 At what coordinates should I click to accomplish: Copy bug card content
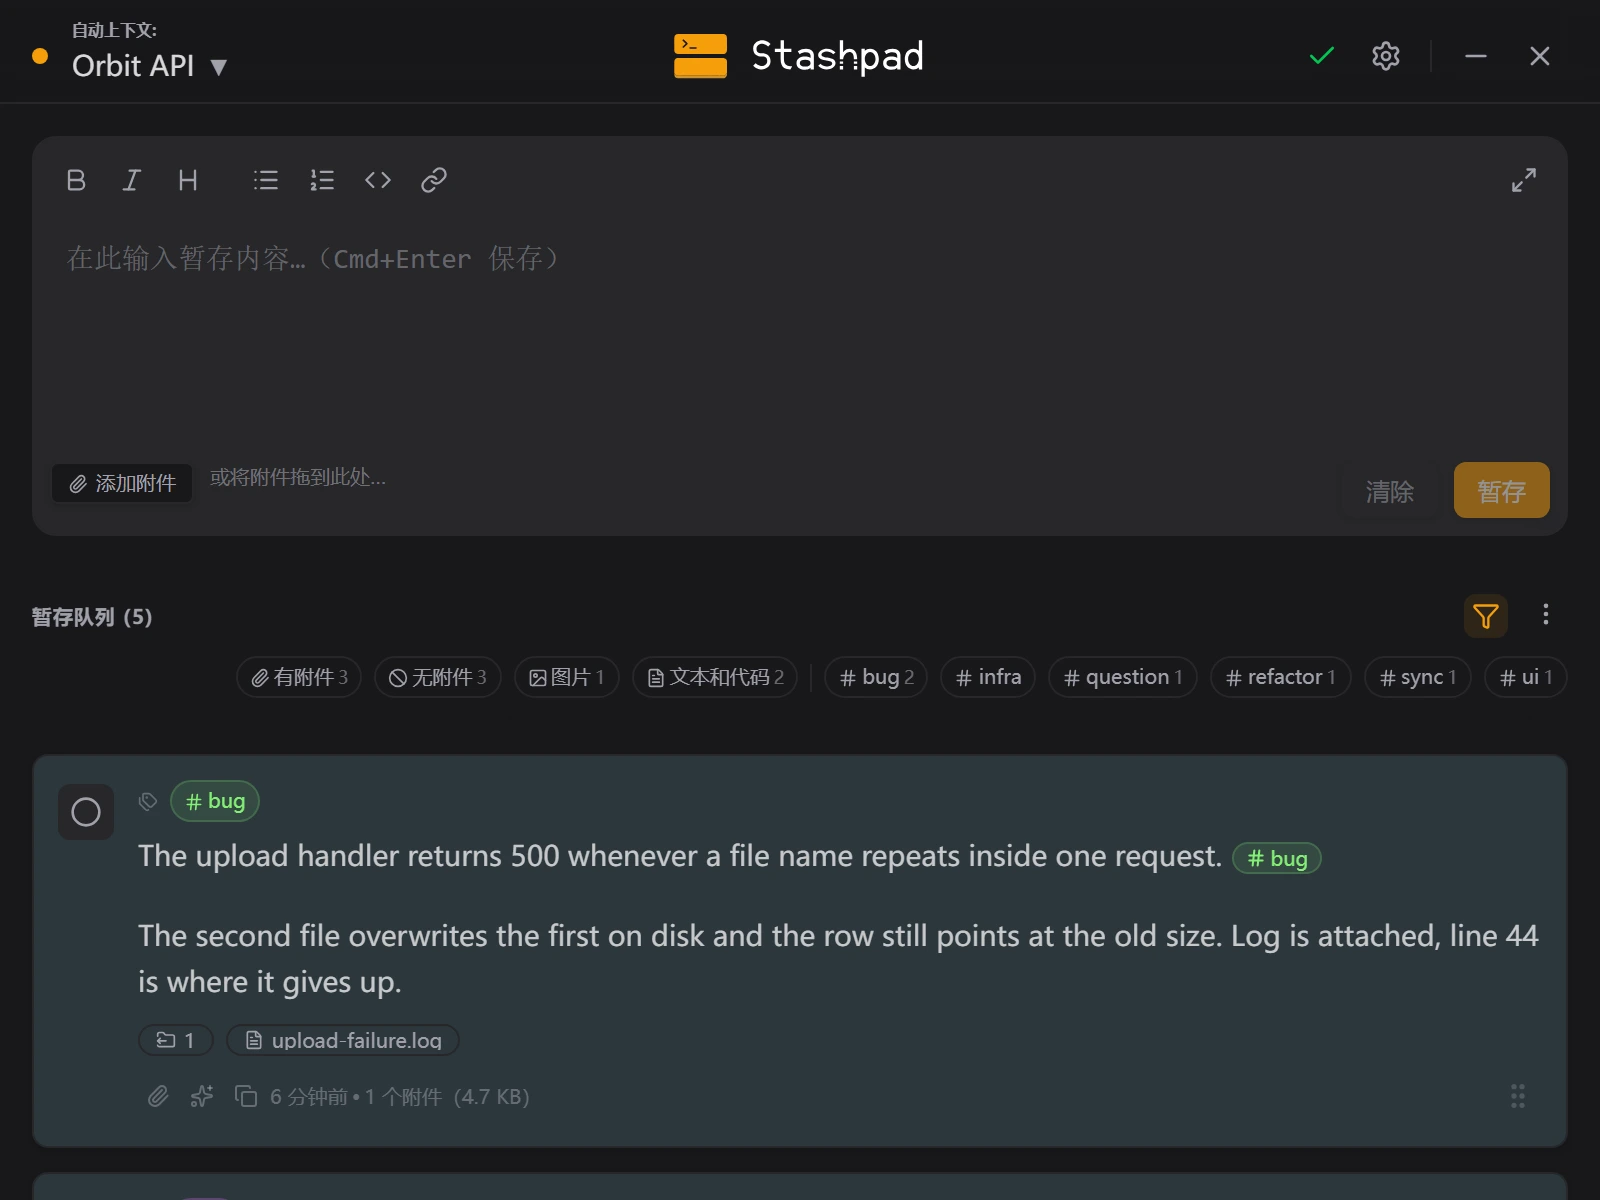pos(246,1097)
